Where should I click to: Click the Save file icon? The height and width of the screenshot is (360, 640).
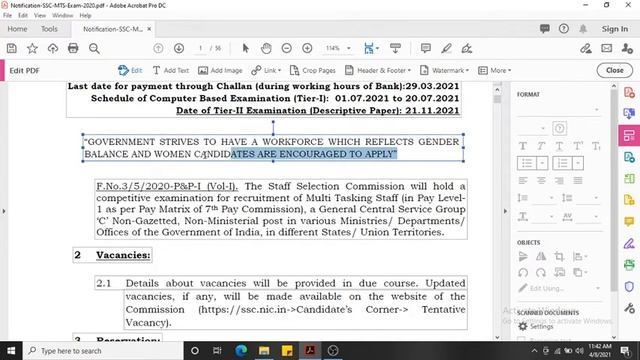point(11,49)
